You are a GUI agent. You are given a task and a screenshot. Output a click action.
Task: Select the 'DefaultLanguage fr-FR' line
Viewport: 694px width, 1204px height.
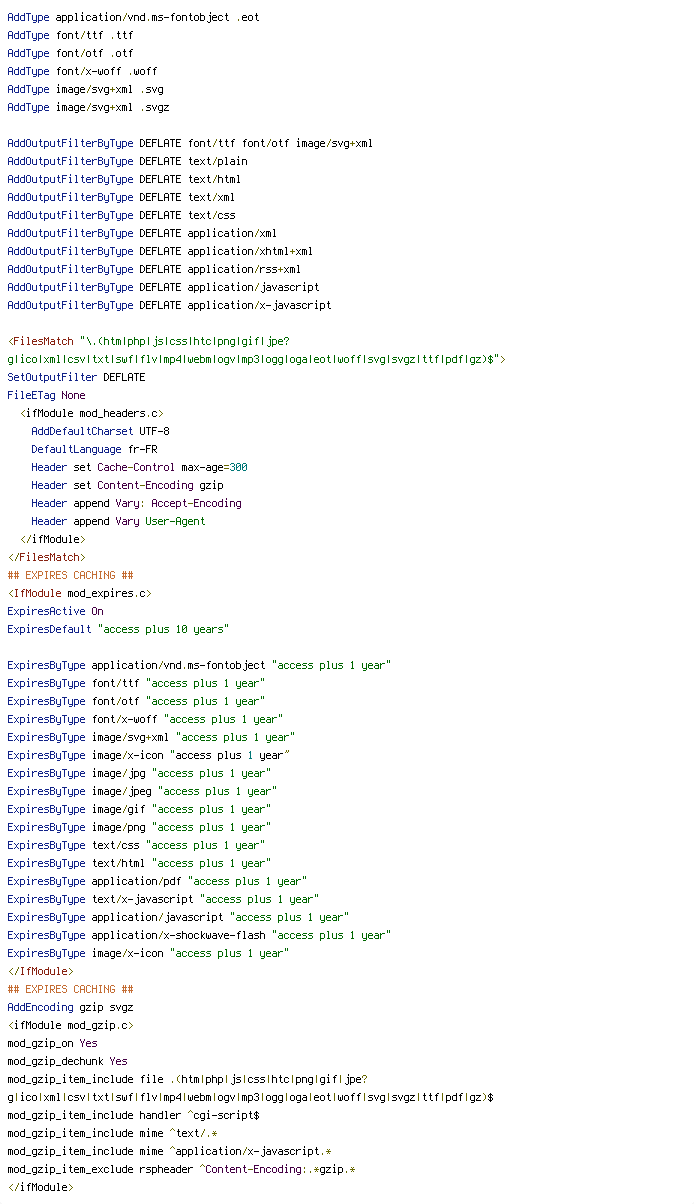pyautogui.click(x=94, y=449)
